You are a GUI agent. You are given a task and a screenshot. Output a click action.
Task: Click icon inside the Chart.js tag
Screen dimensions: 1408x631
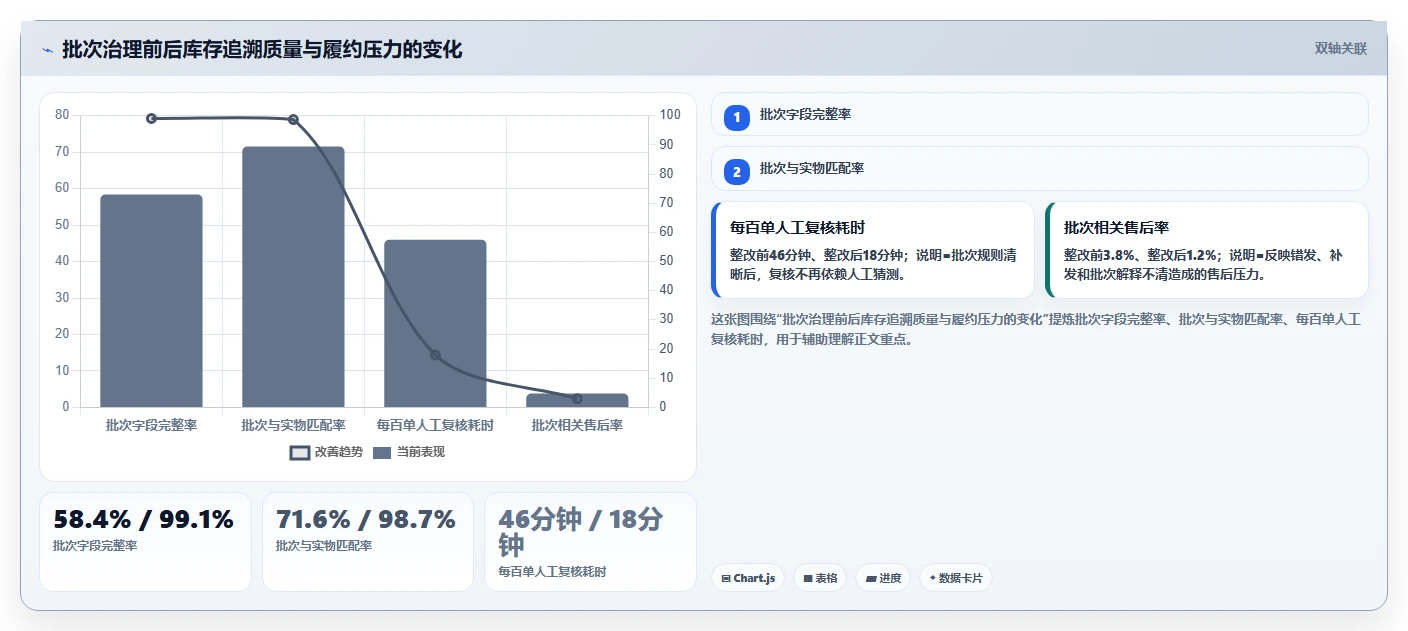(x=725, y=578)
